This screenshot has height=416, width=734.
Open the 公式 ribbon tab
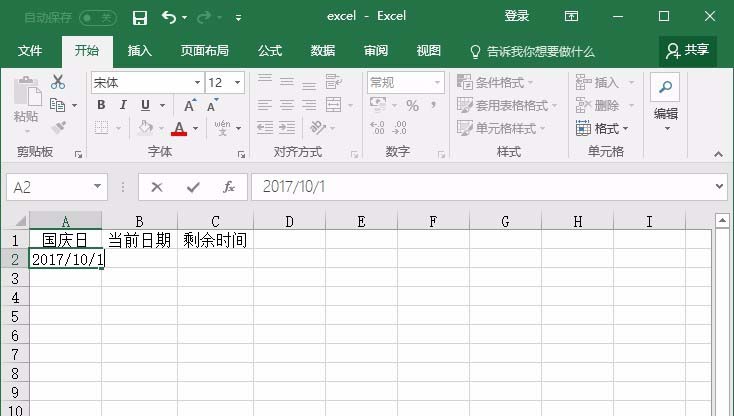point(270,51)
